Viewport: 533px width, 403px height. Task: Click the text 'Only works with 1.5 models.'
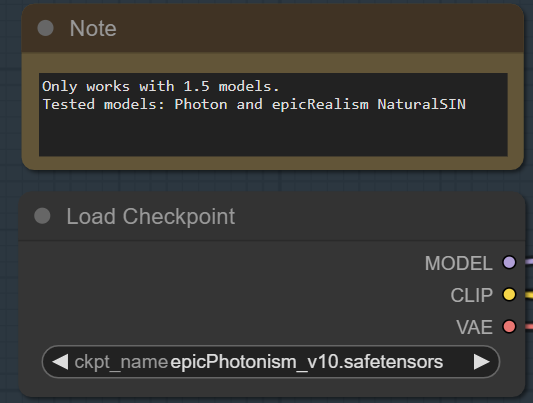coord(160,87)
